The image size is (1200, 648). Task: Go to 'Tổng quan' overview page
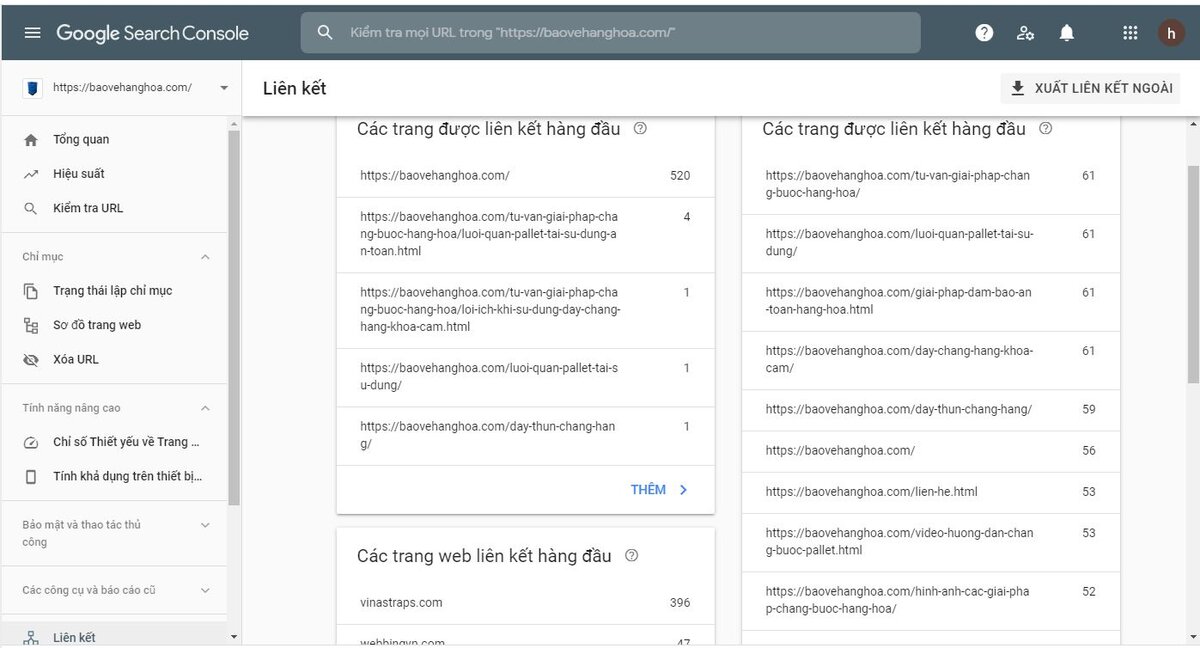(81, 140)
